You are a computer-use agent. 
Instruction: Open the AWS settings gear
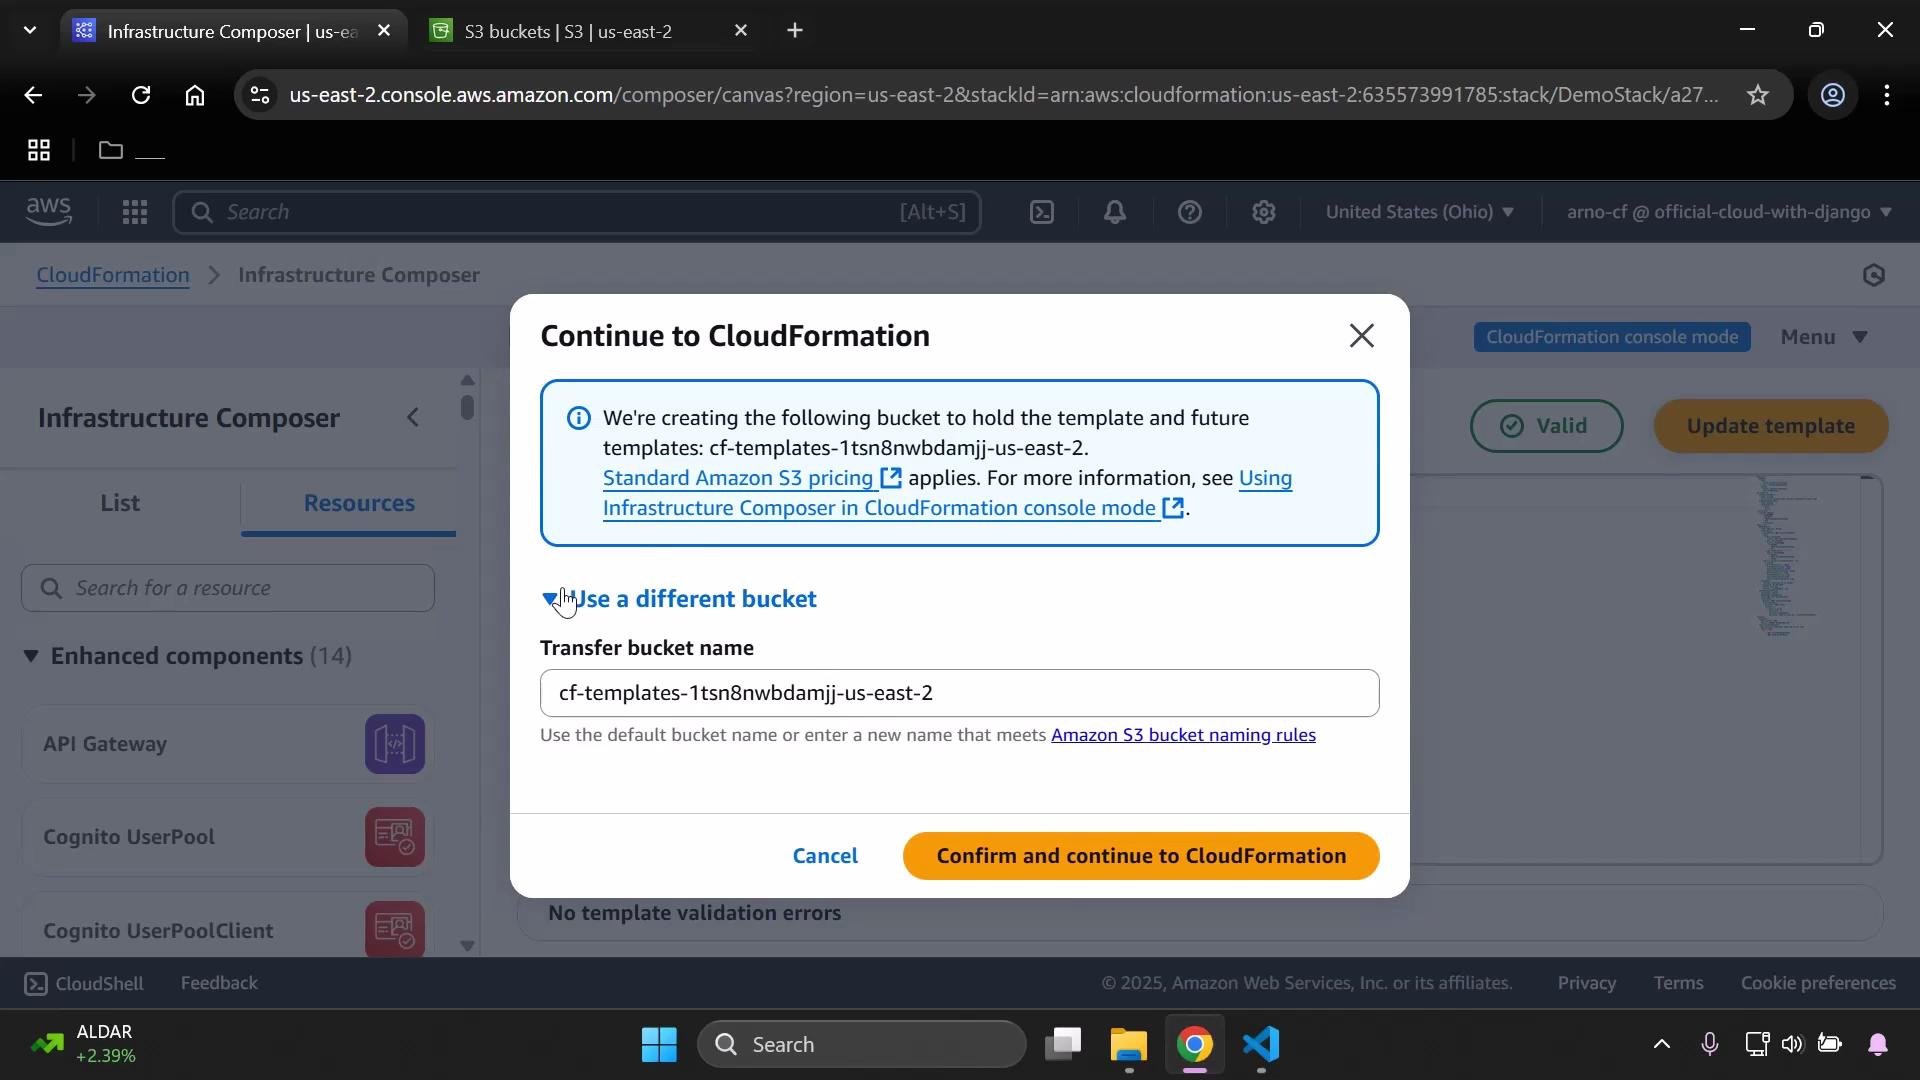(1263, 212)
